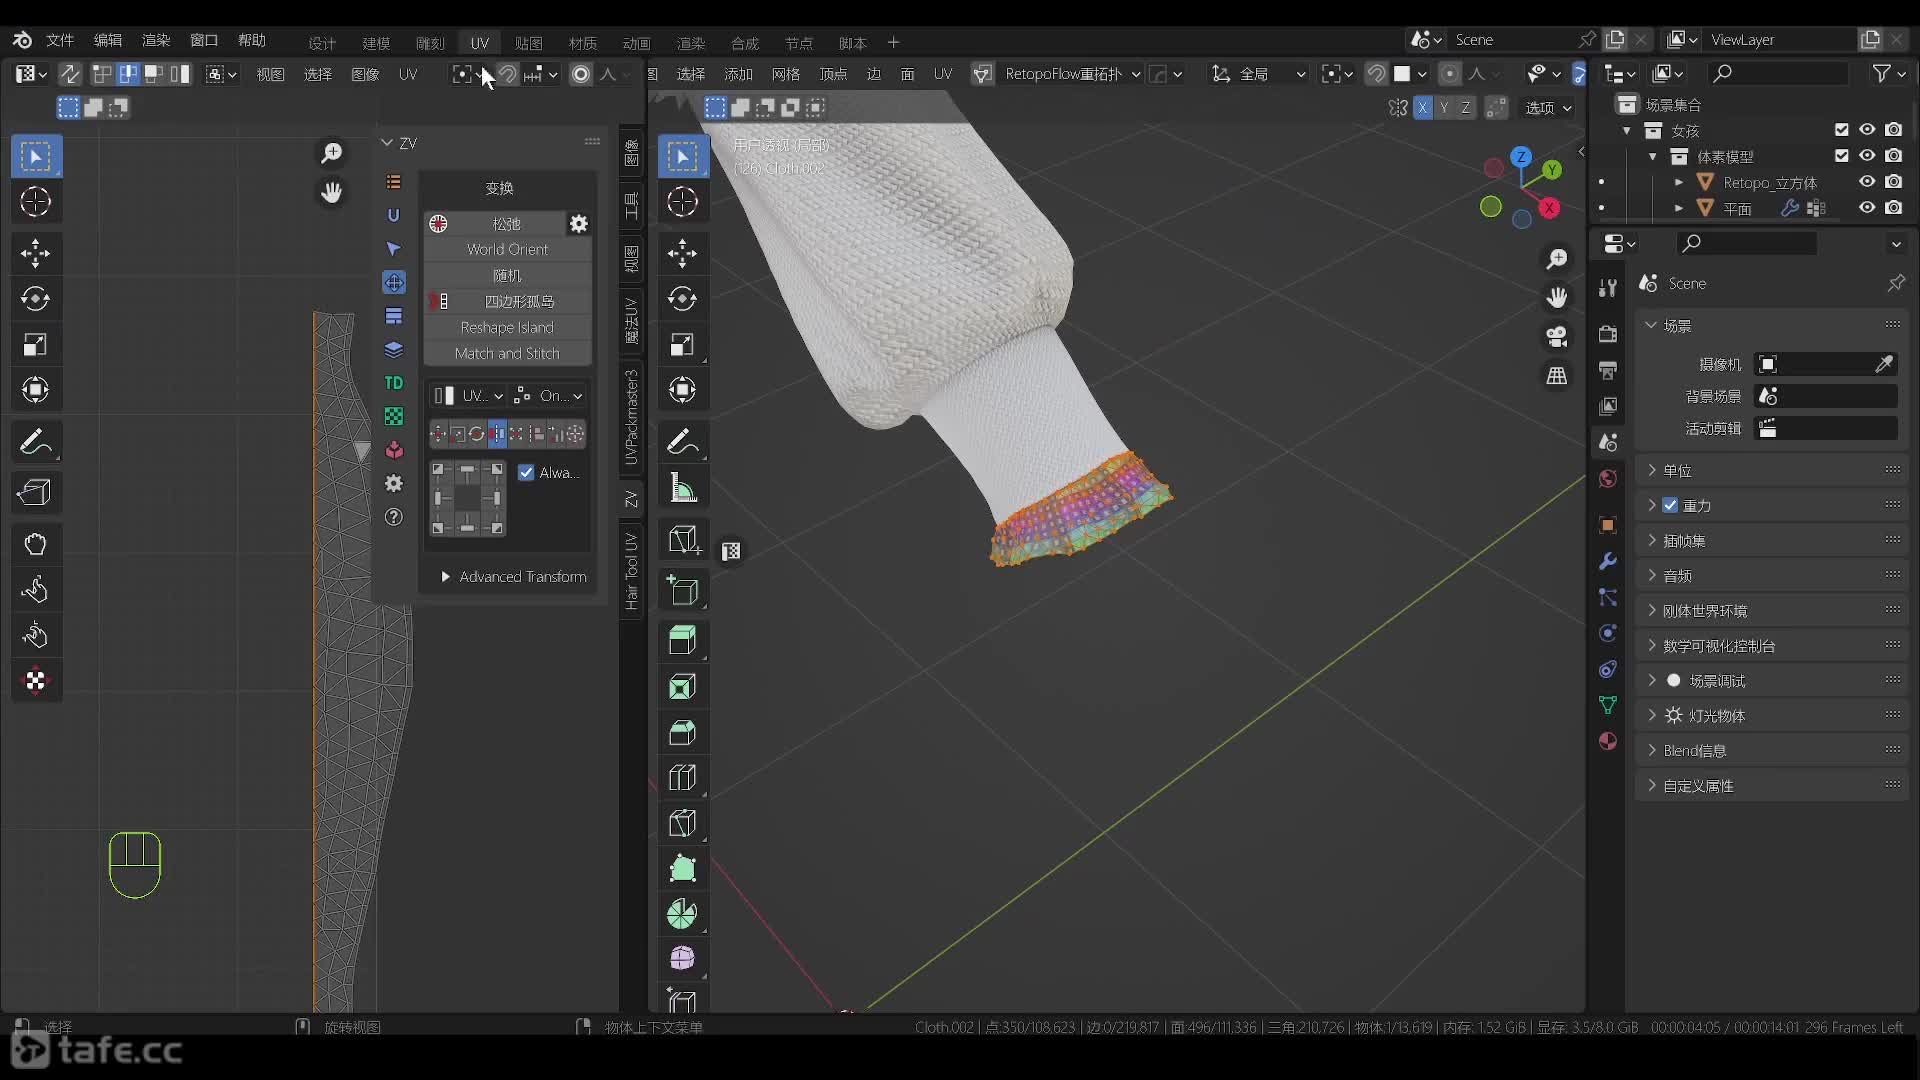Open the 全局 transform orientation dropdown
The image size is (1920, 1080).
tap(1260, 74)
